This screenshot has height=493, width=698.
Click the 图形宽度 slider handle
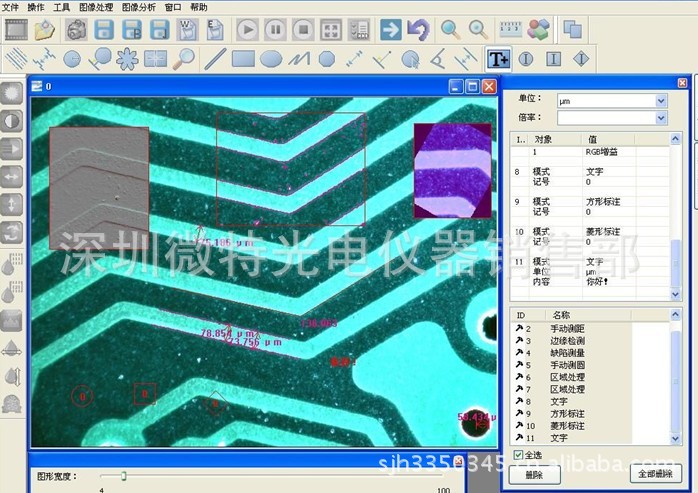(123, 476)
